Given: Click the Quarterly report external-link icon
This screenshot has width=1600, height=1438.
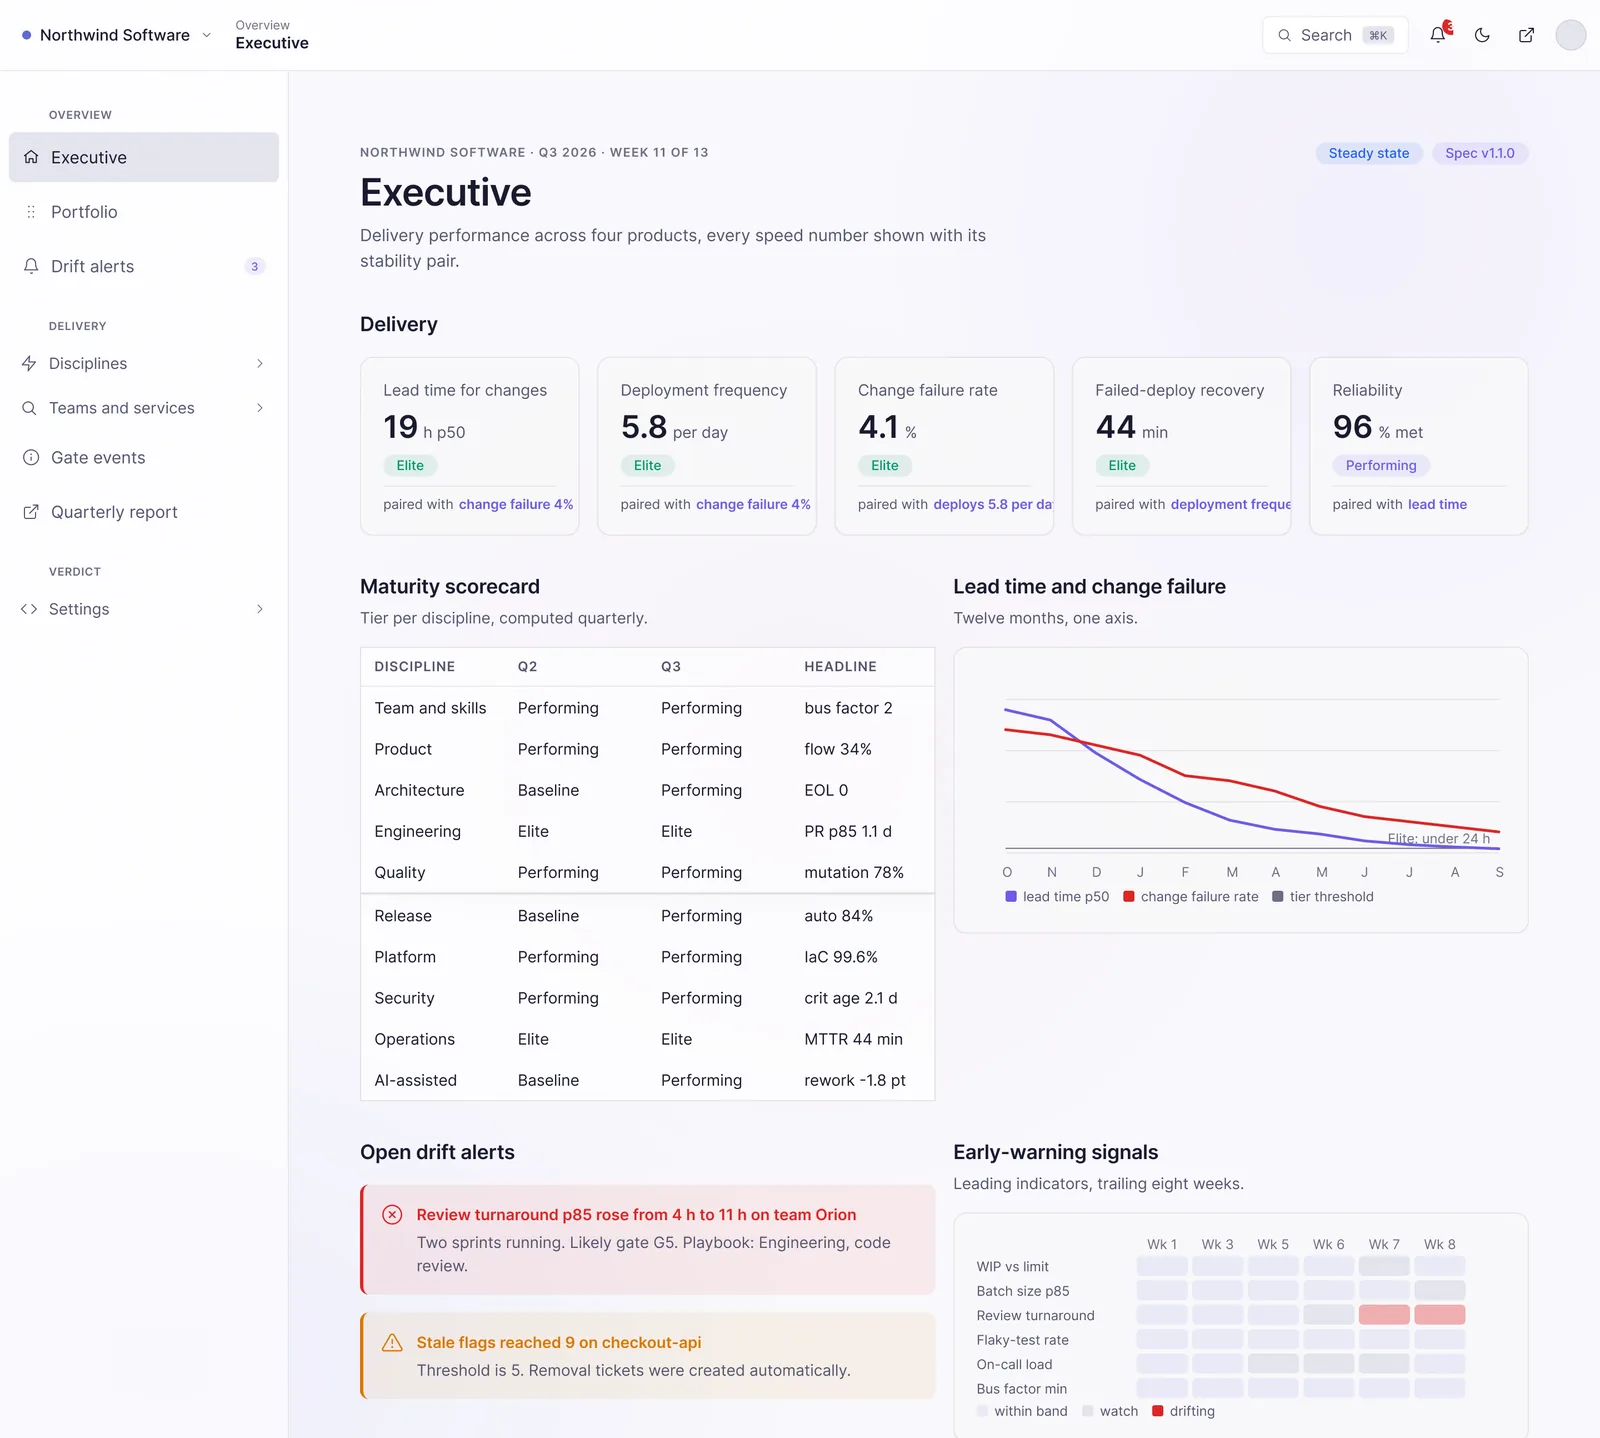Looking at the screenshot, I should click(31, 512).
